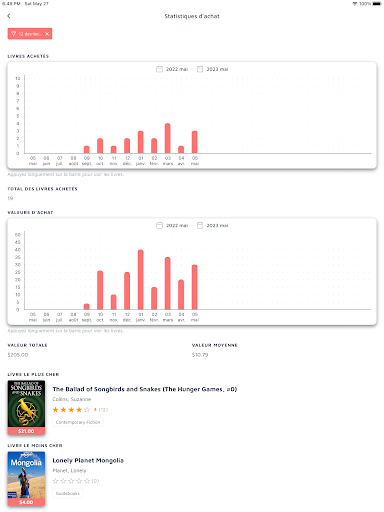Open the Lonely Planet Mongolia title
The width and height of the screenshot is (384, 512).
click(x=88, y=460)
